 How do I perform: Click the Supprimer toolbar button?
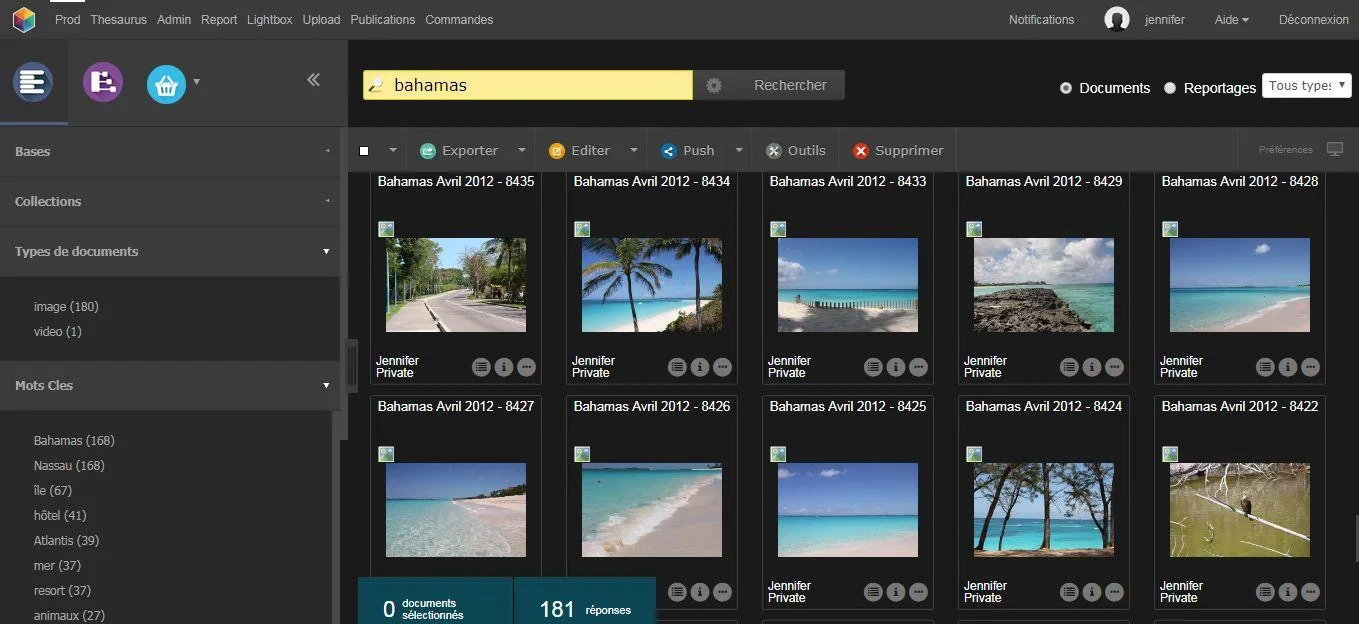coord(898,151)
